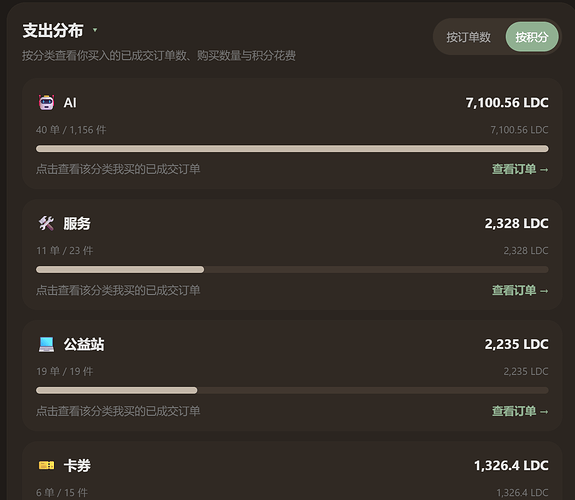Click the 2,235 LDC bold amount
This screenshot has height=500, width=575.
pyautogui.click(x=516, y=344)
